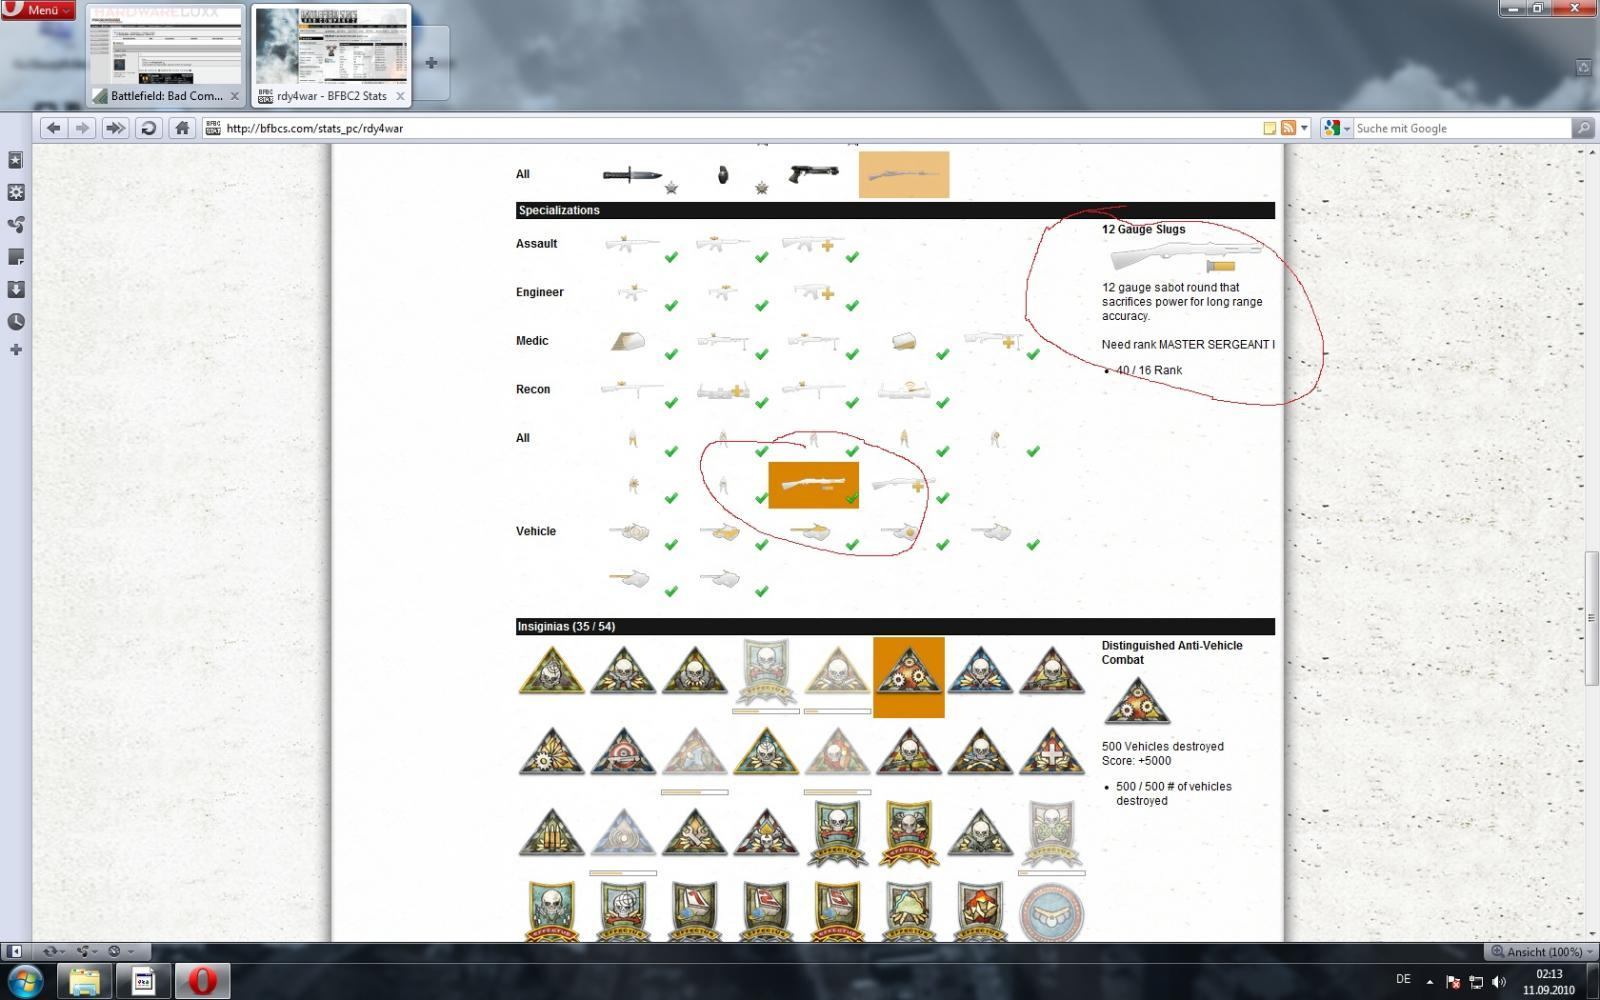Select first Assault specialization icon
Image resolution: width=1600 pixels, height=1000 pixels.
(631, 243)
